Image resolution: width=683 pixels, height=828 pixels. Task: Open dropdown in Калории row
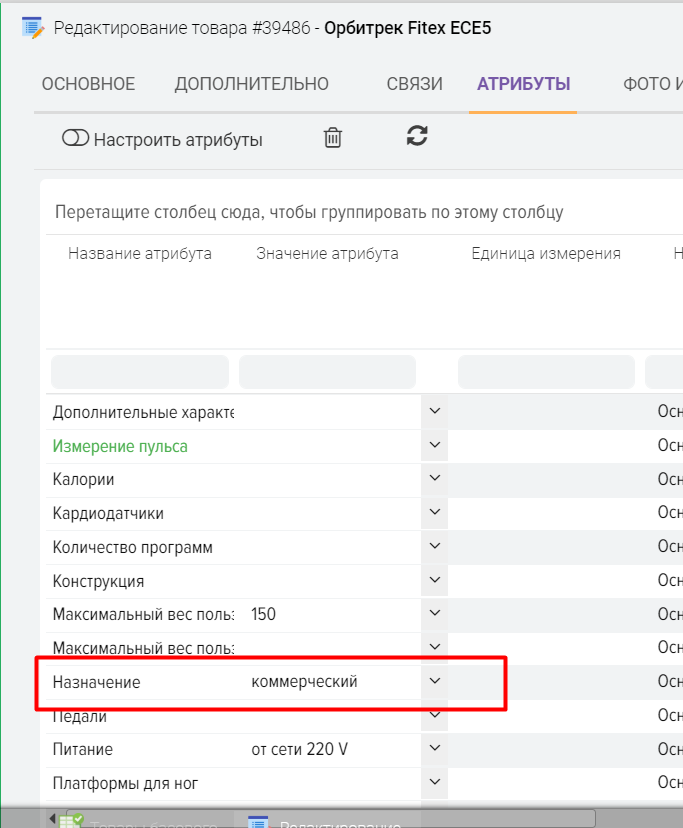pyautogui.click(x=435, y=478)
